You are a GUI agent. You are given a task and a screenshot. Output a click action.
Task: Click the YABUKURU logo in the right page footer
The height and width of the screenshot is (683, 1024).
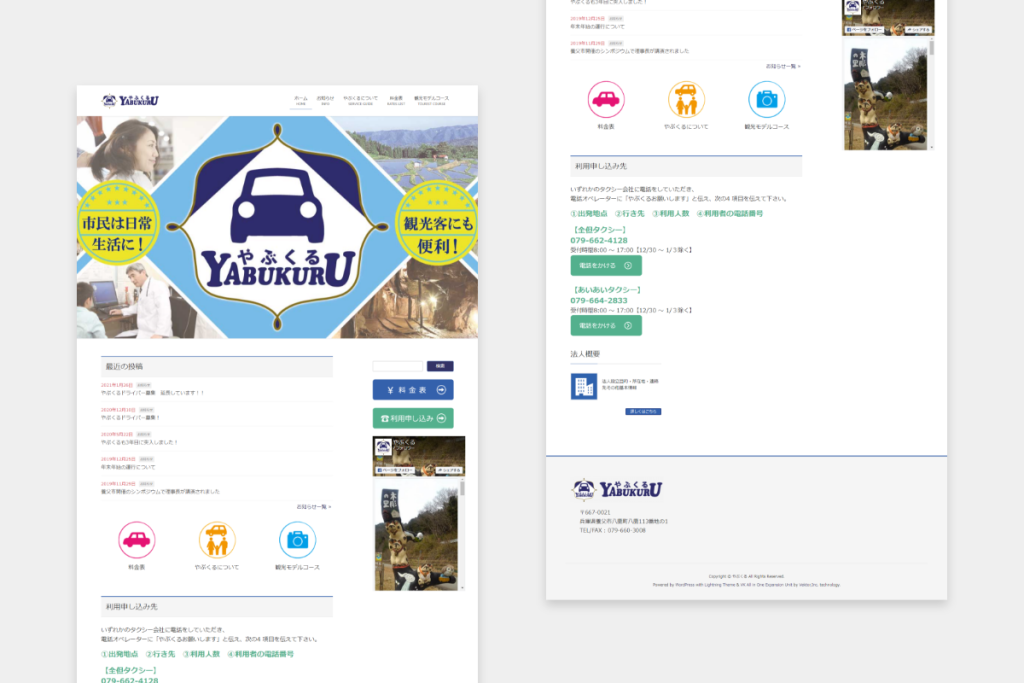617,489
